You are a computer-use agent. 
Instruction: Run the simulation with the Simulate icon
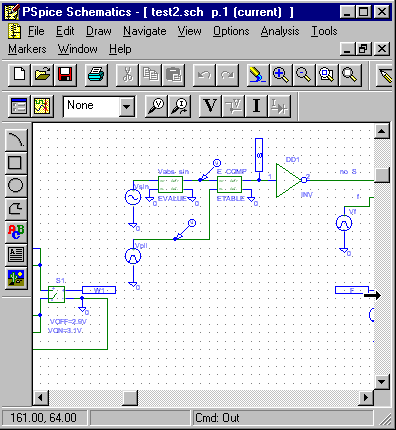tap(42, 106)
